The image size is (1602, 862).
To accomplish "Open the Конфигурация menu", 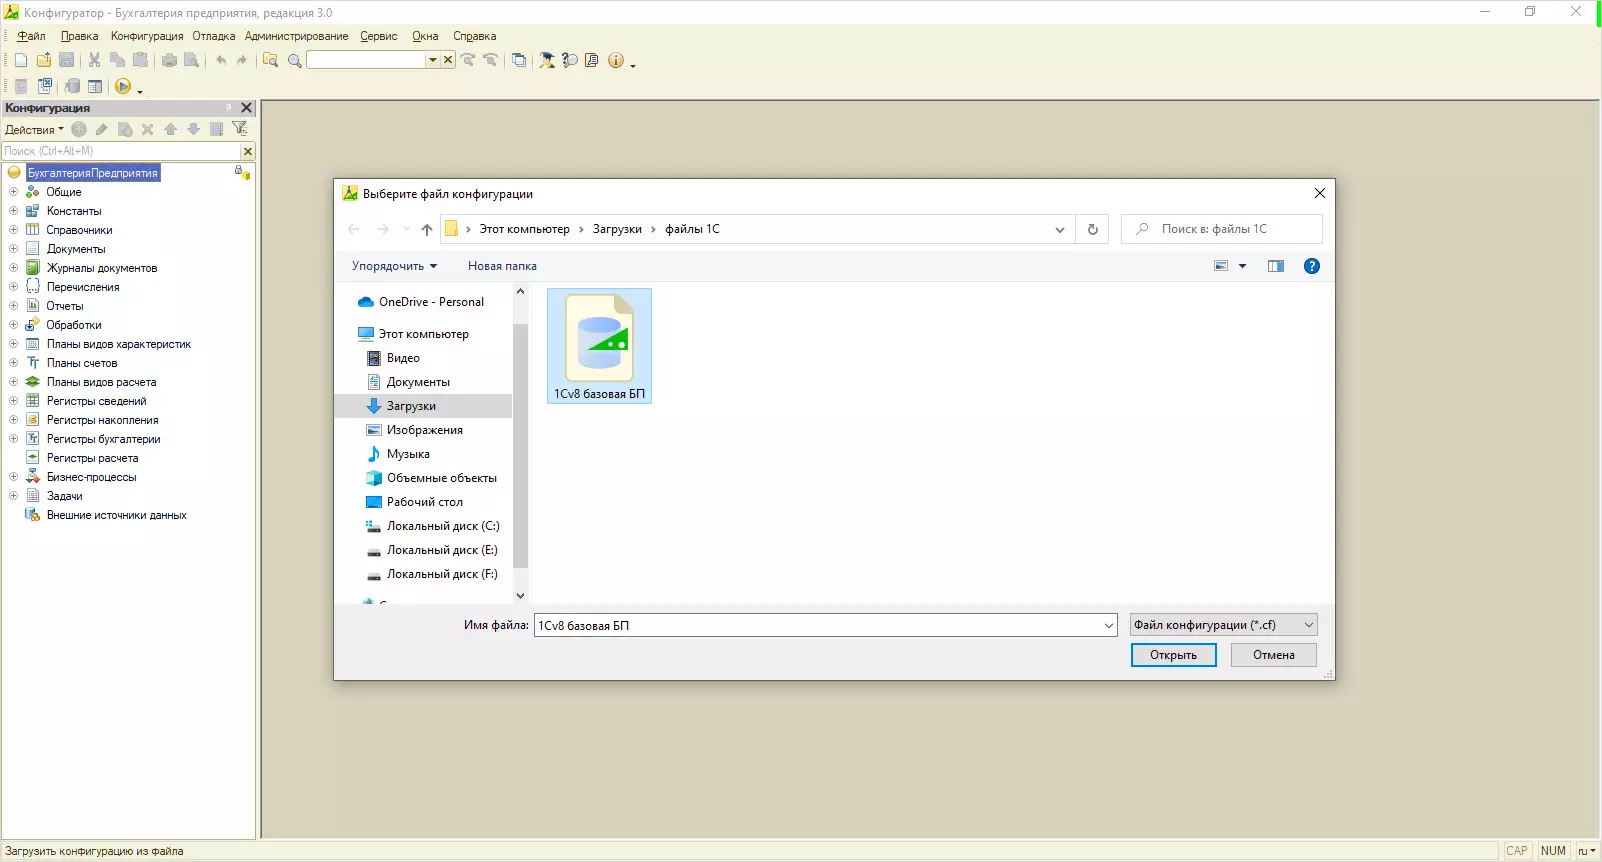I will point(147,36).
